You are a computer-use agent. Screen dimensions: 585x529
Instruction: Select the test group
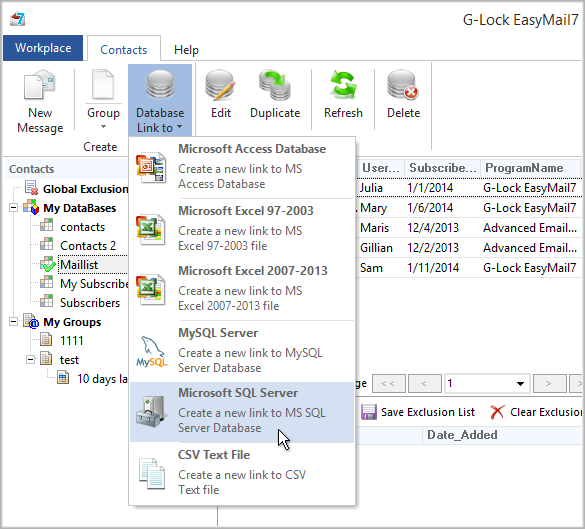[x=69, y=360]
